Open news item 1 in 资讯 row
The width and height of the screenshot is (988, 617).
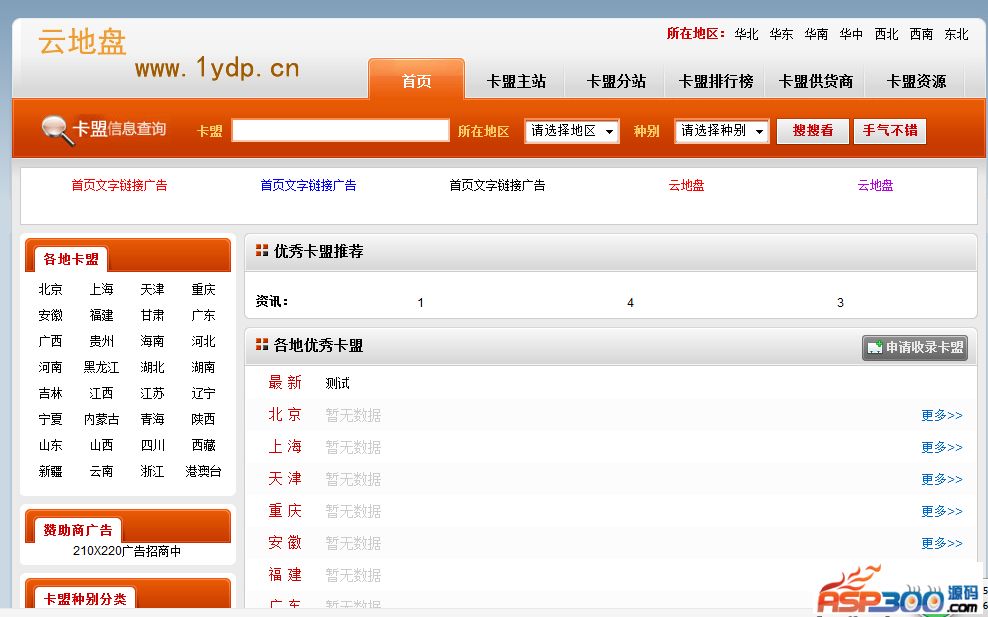420,303
